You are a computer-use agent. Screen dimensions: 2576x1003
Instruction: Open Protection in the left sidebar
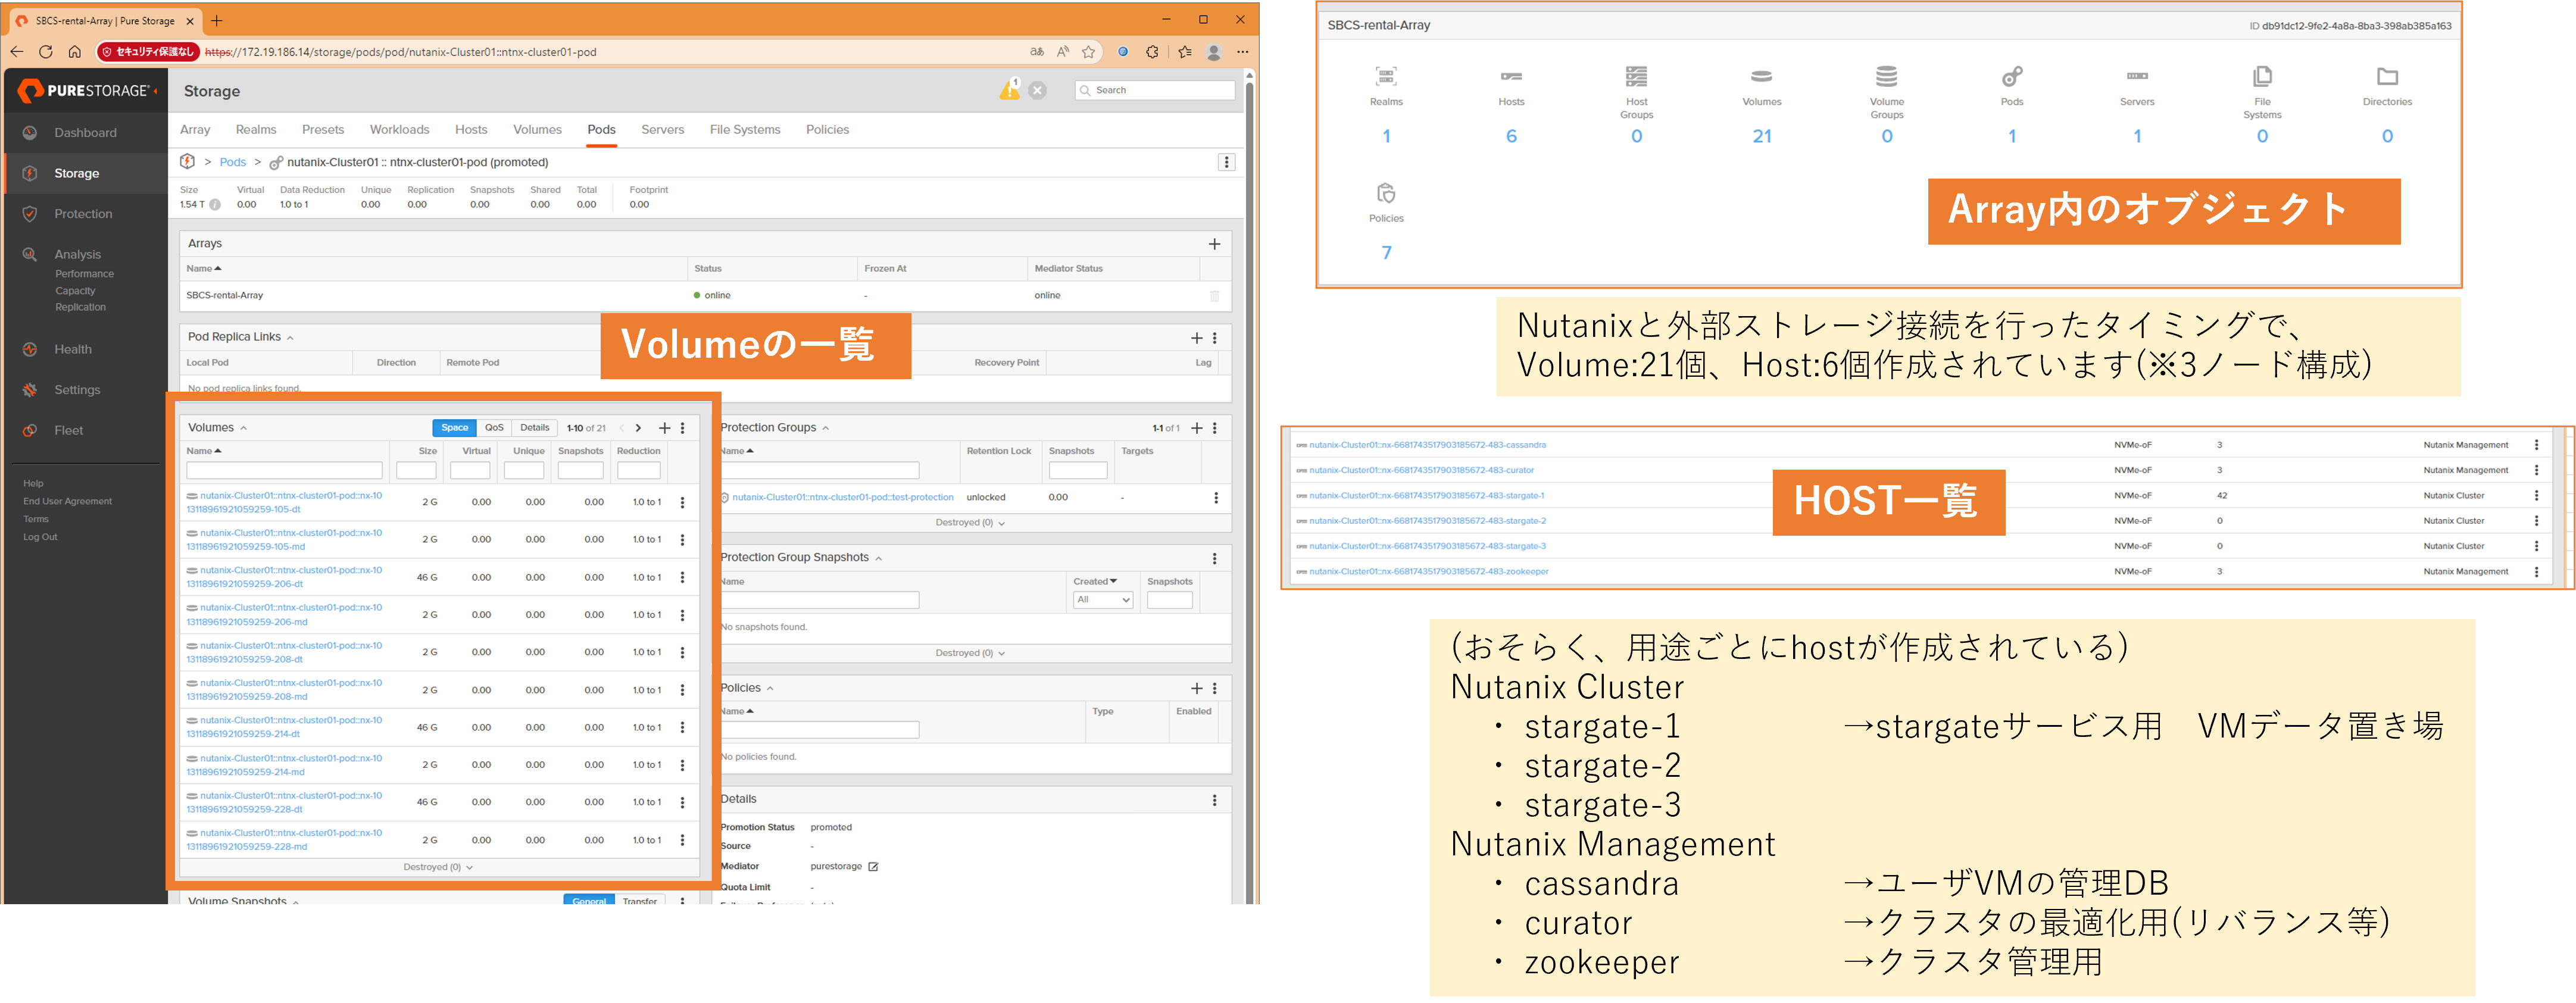(83, 214)
